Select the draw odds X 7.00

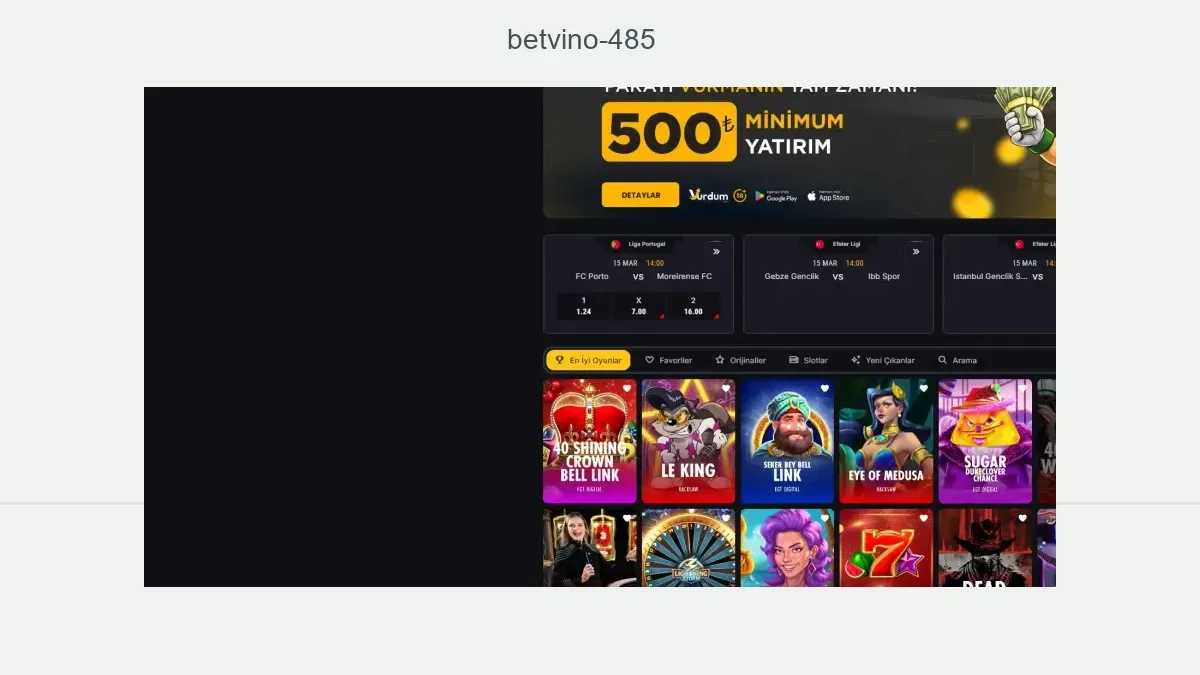click(639, 306)
